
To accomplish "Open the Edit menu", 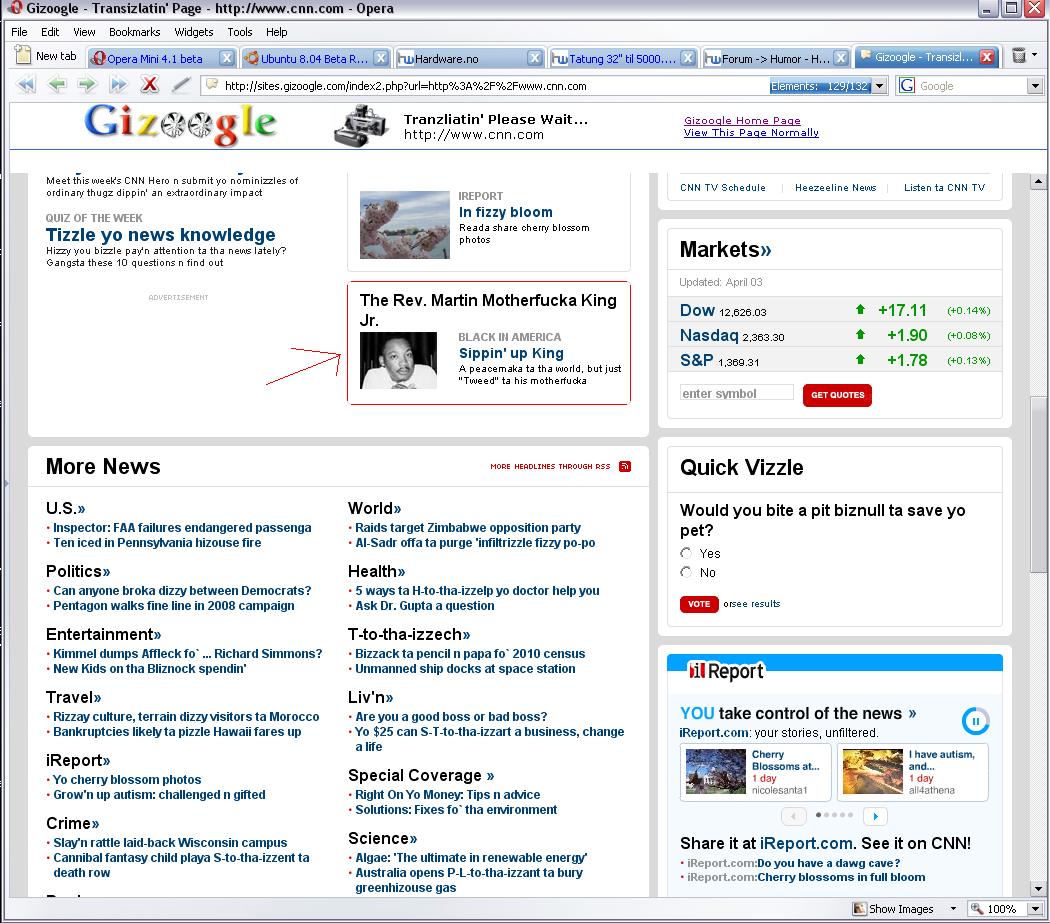I will 50,32.
